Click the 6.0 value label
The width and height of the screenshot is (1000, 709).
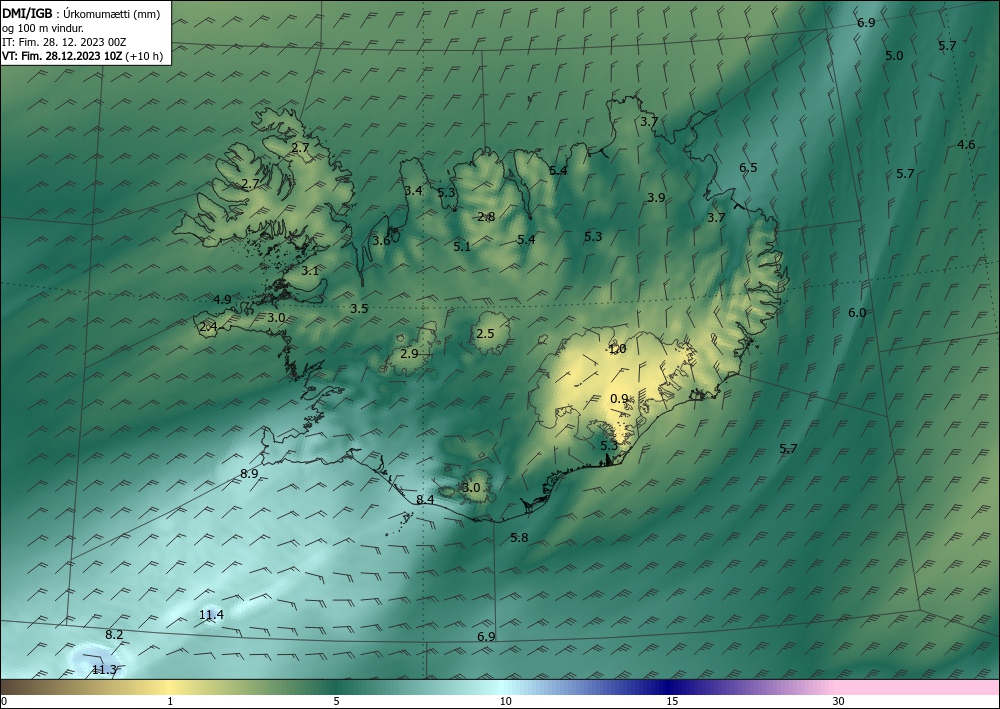(x=857, y=312)
